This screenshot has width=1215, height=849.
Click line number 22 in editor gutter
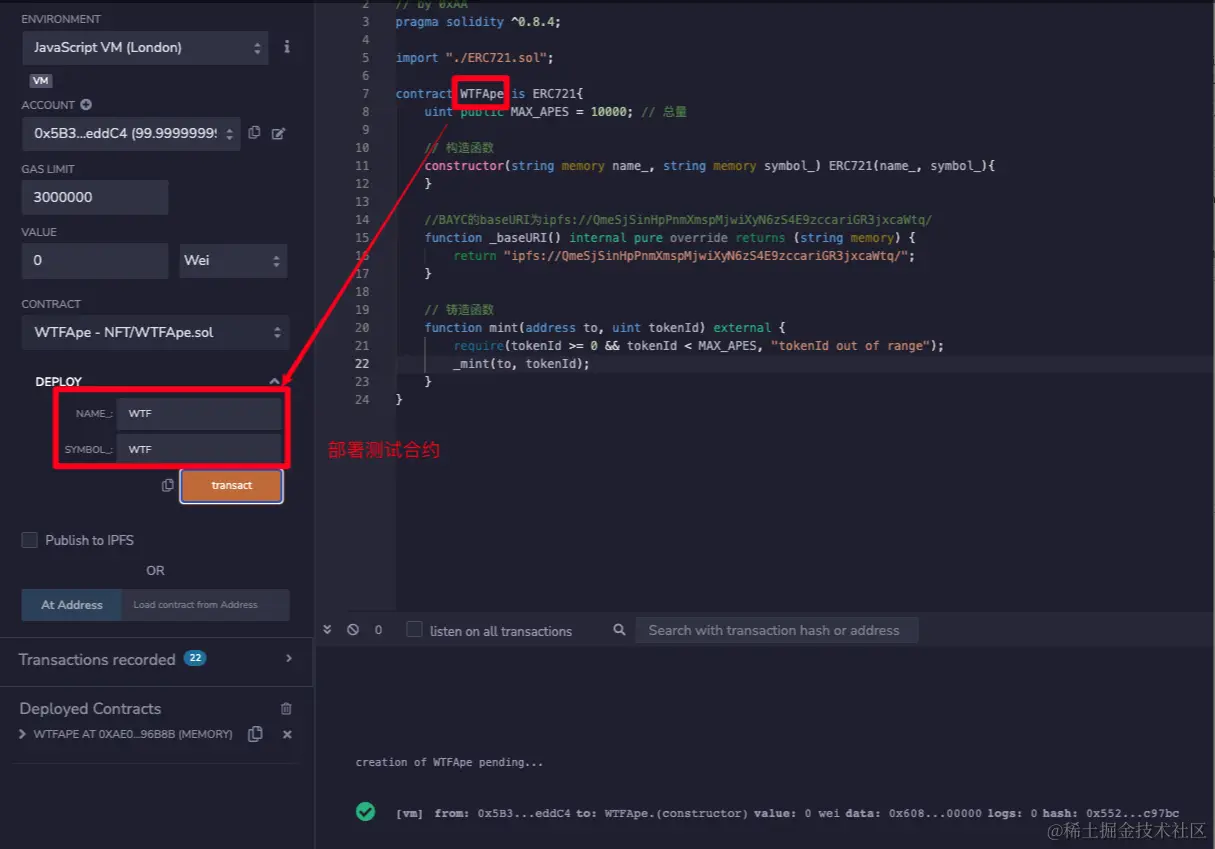pyautogui.click(x=361, y=363)
